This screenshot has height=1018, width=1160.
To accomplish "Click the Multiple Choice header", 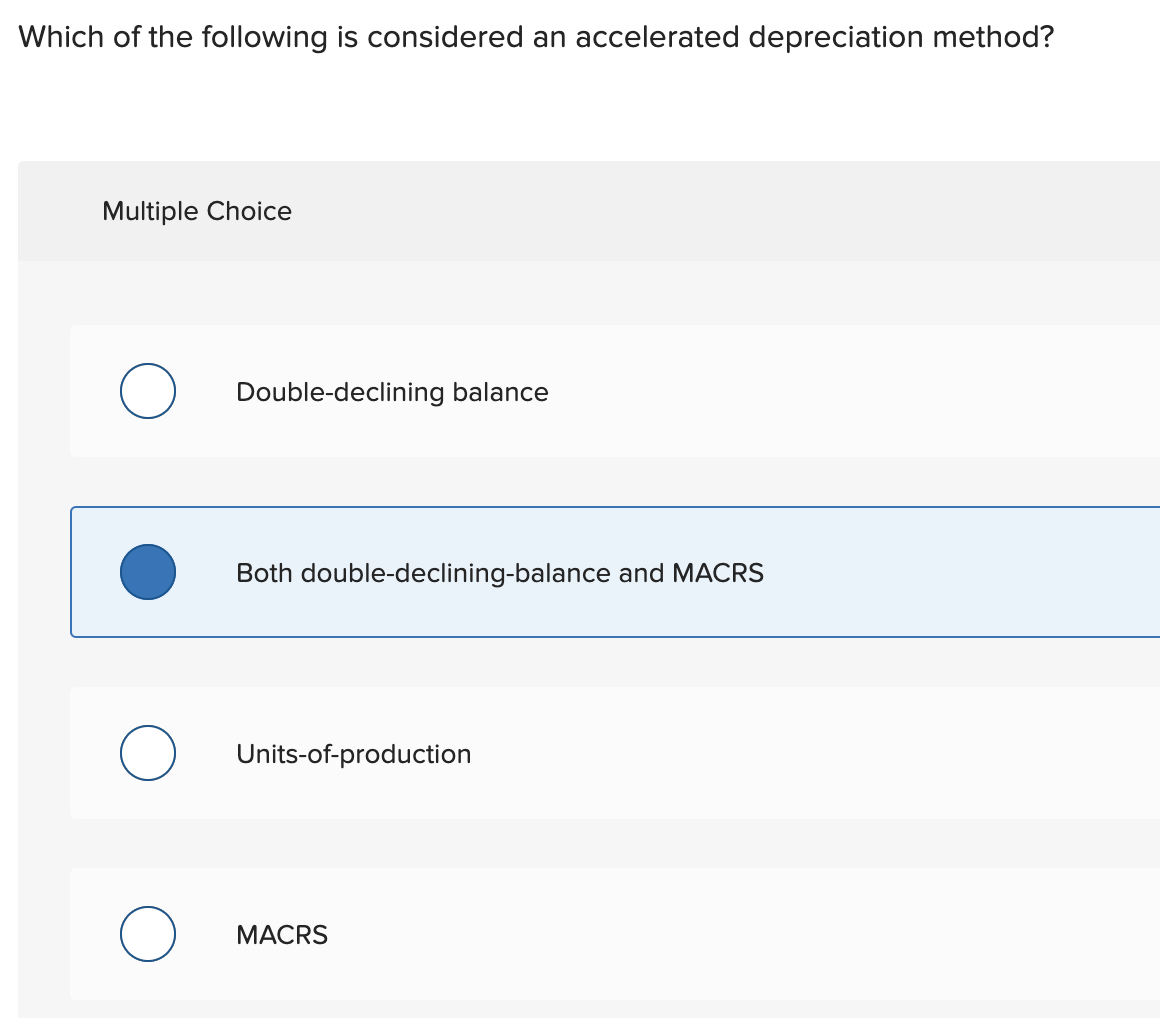I will pyautogui.click(x=197, y=211).
